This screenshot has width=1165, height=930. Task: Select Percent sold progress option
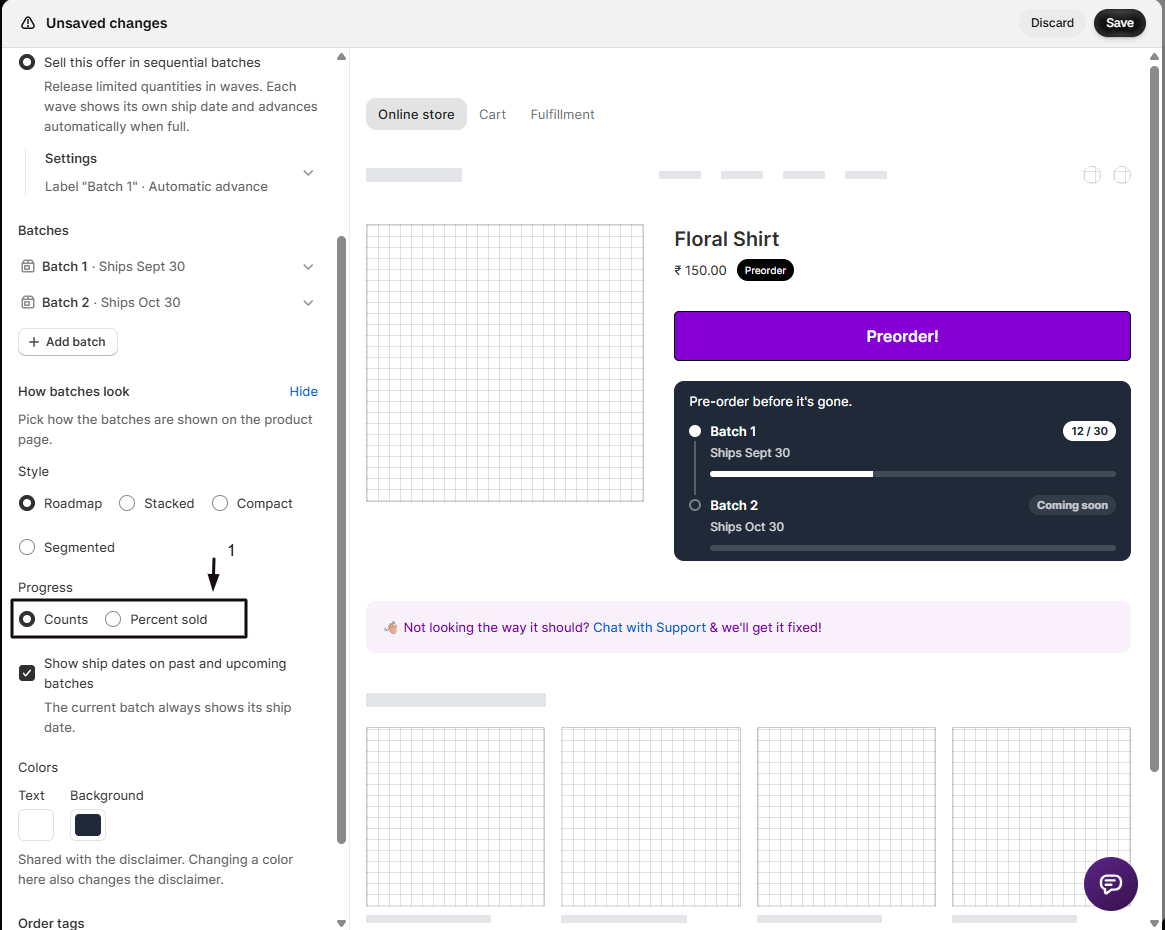(x=113, y=620)
